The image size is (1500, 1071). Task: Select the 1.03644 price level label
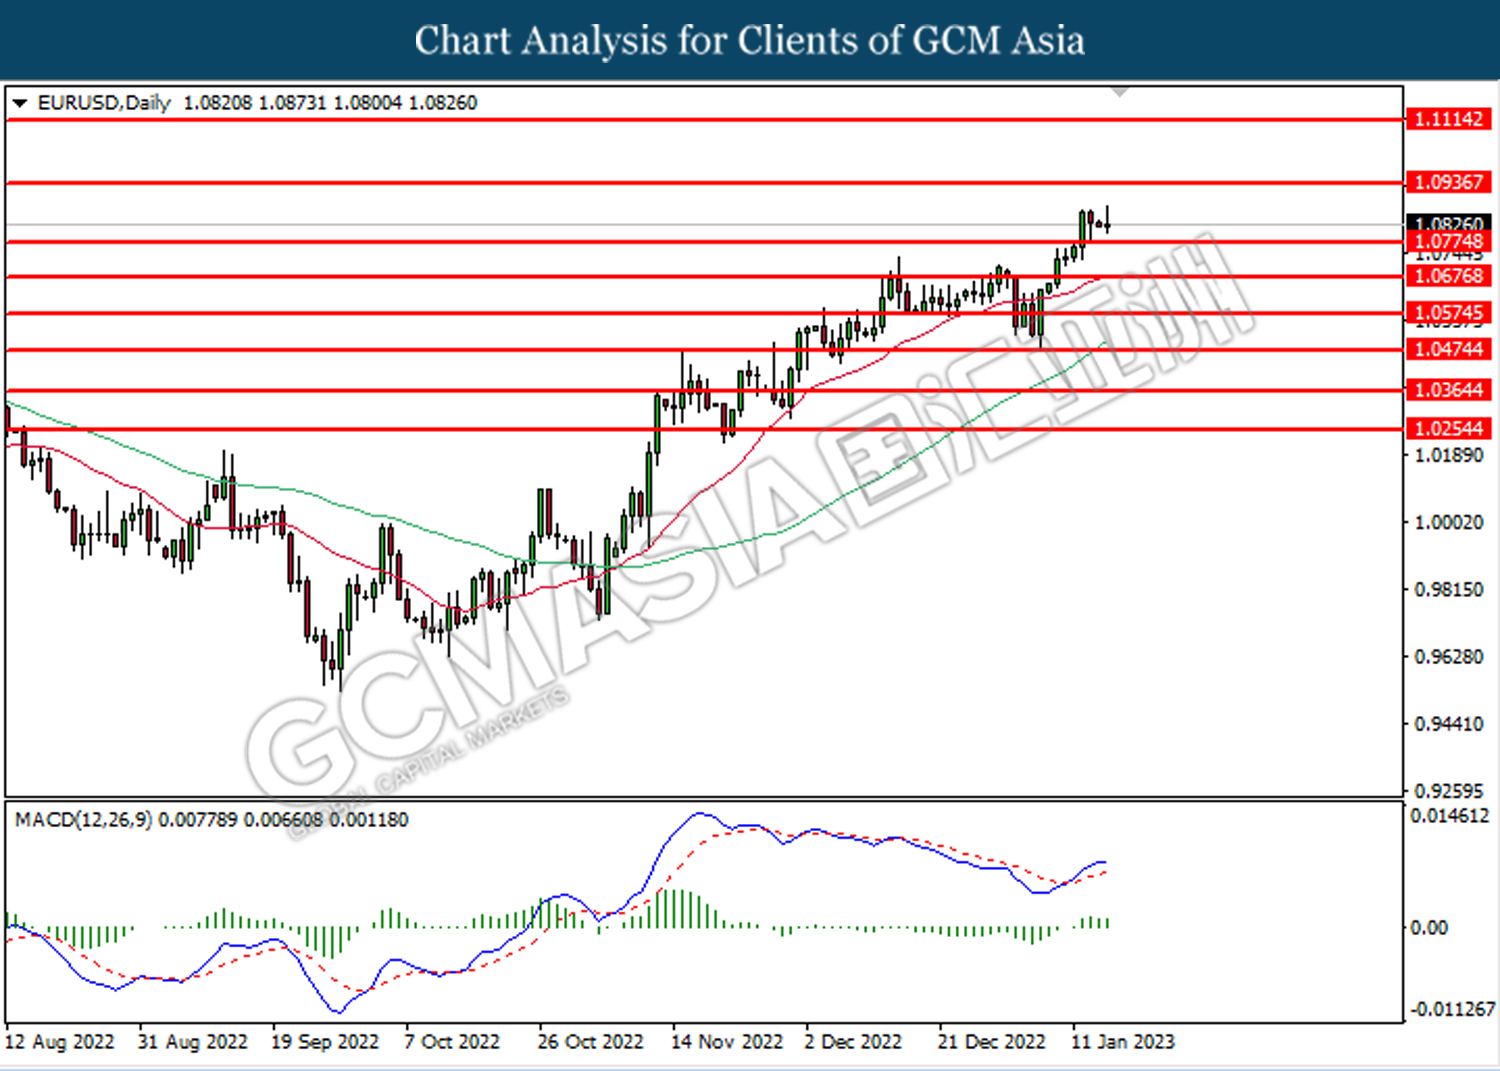tap(1448, 390)
